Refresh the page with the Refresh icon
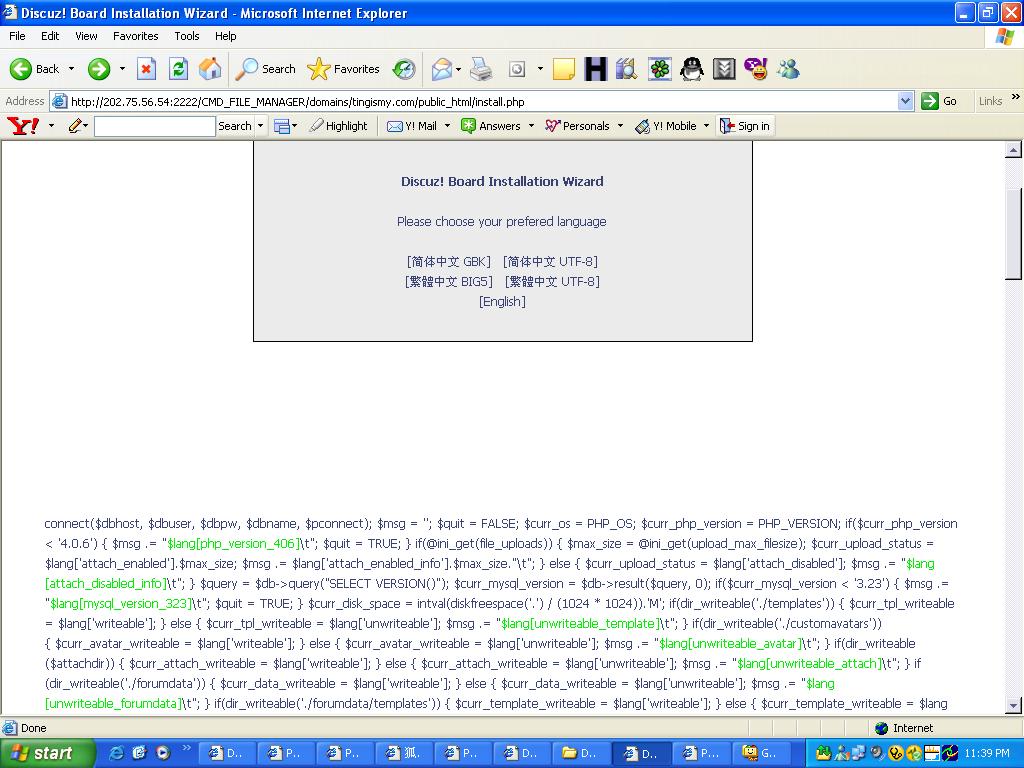Image resolution: width=1024 pixels, height=768 pixels. click(178, 69)
